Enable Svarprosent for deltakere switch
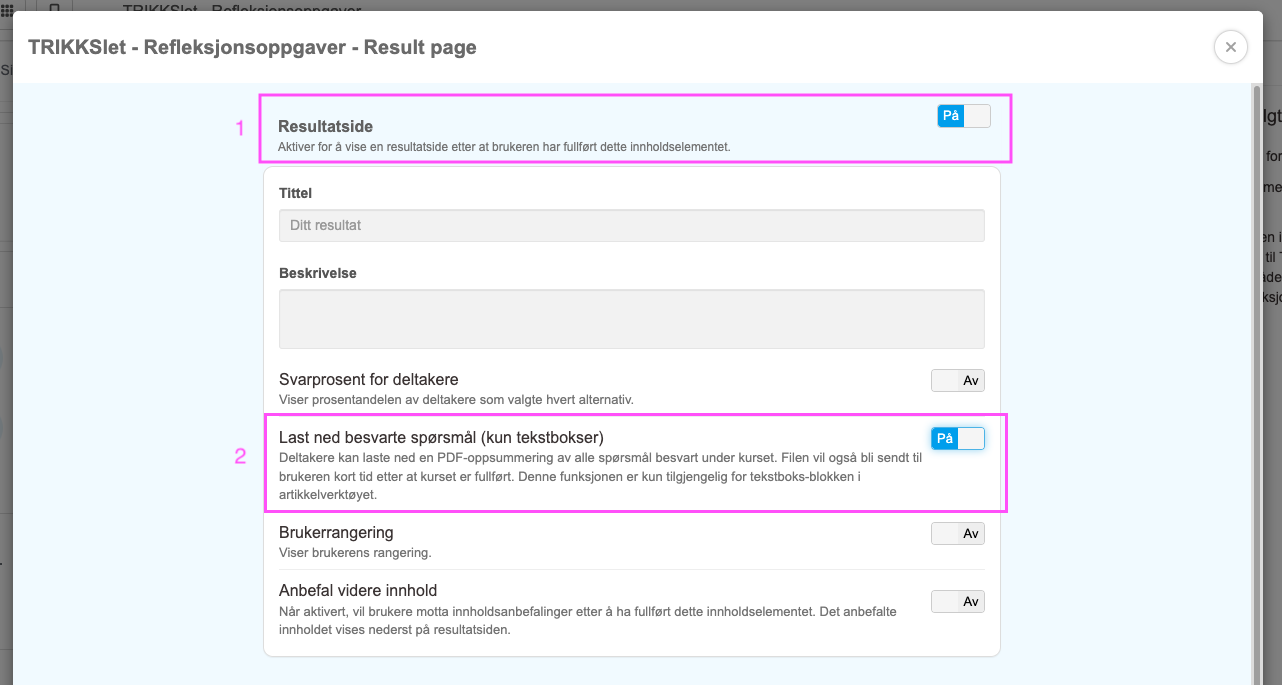The image size is (1282, 685). [958, 380]
